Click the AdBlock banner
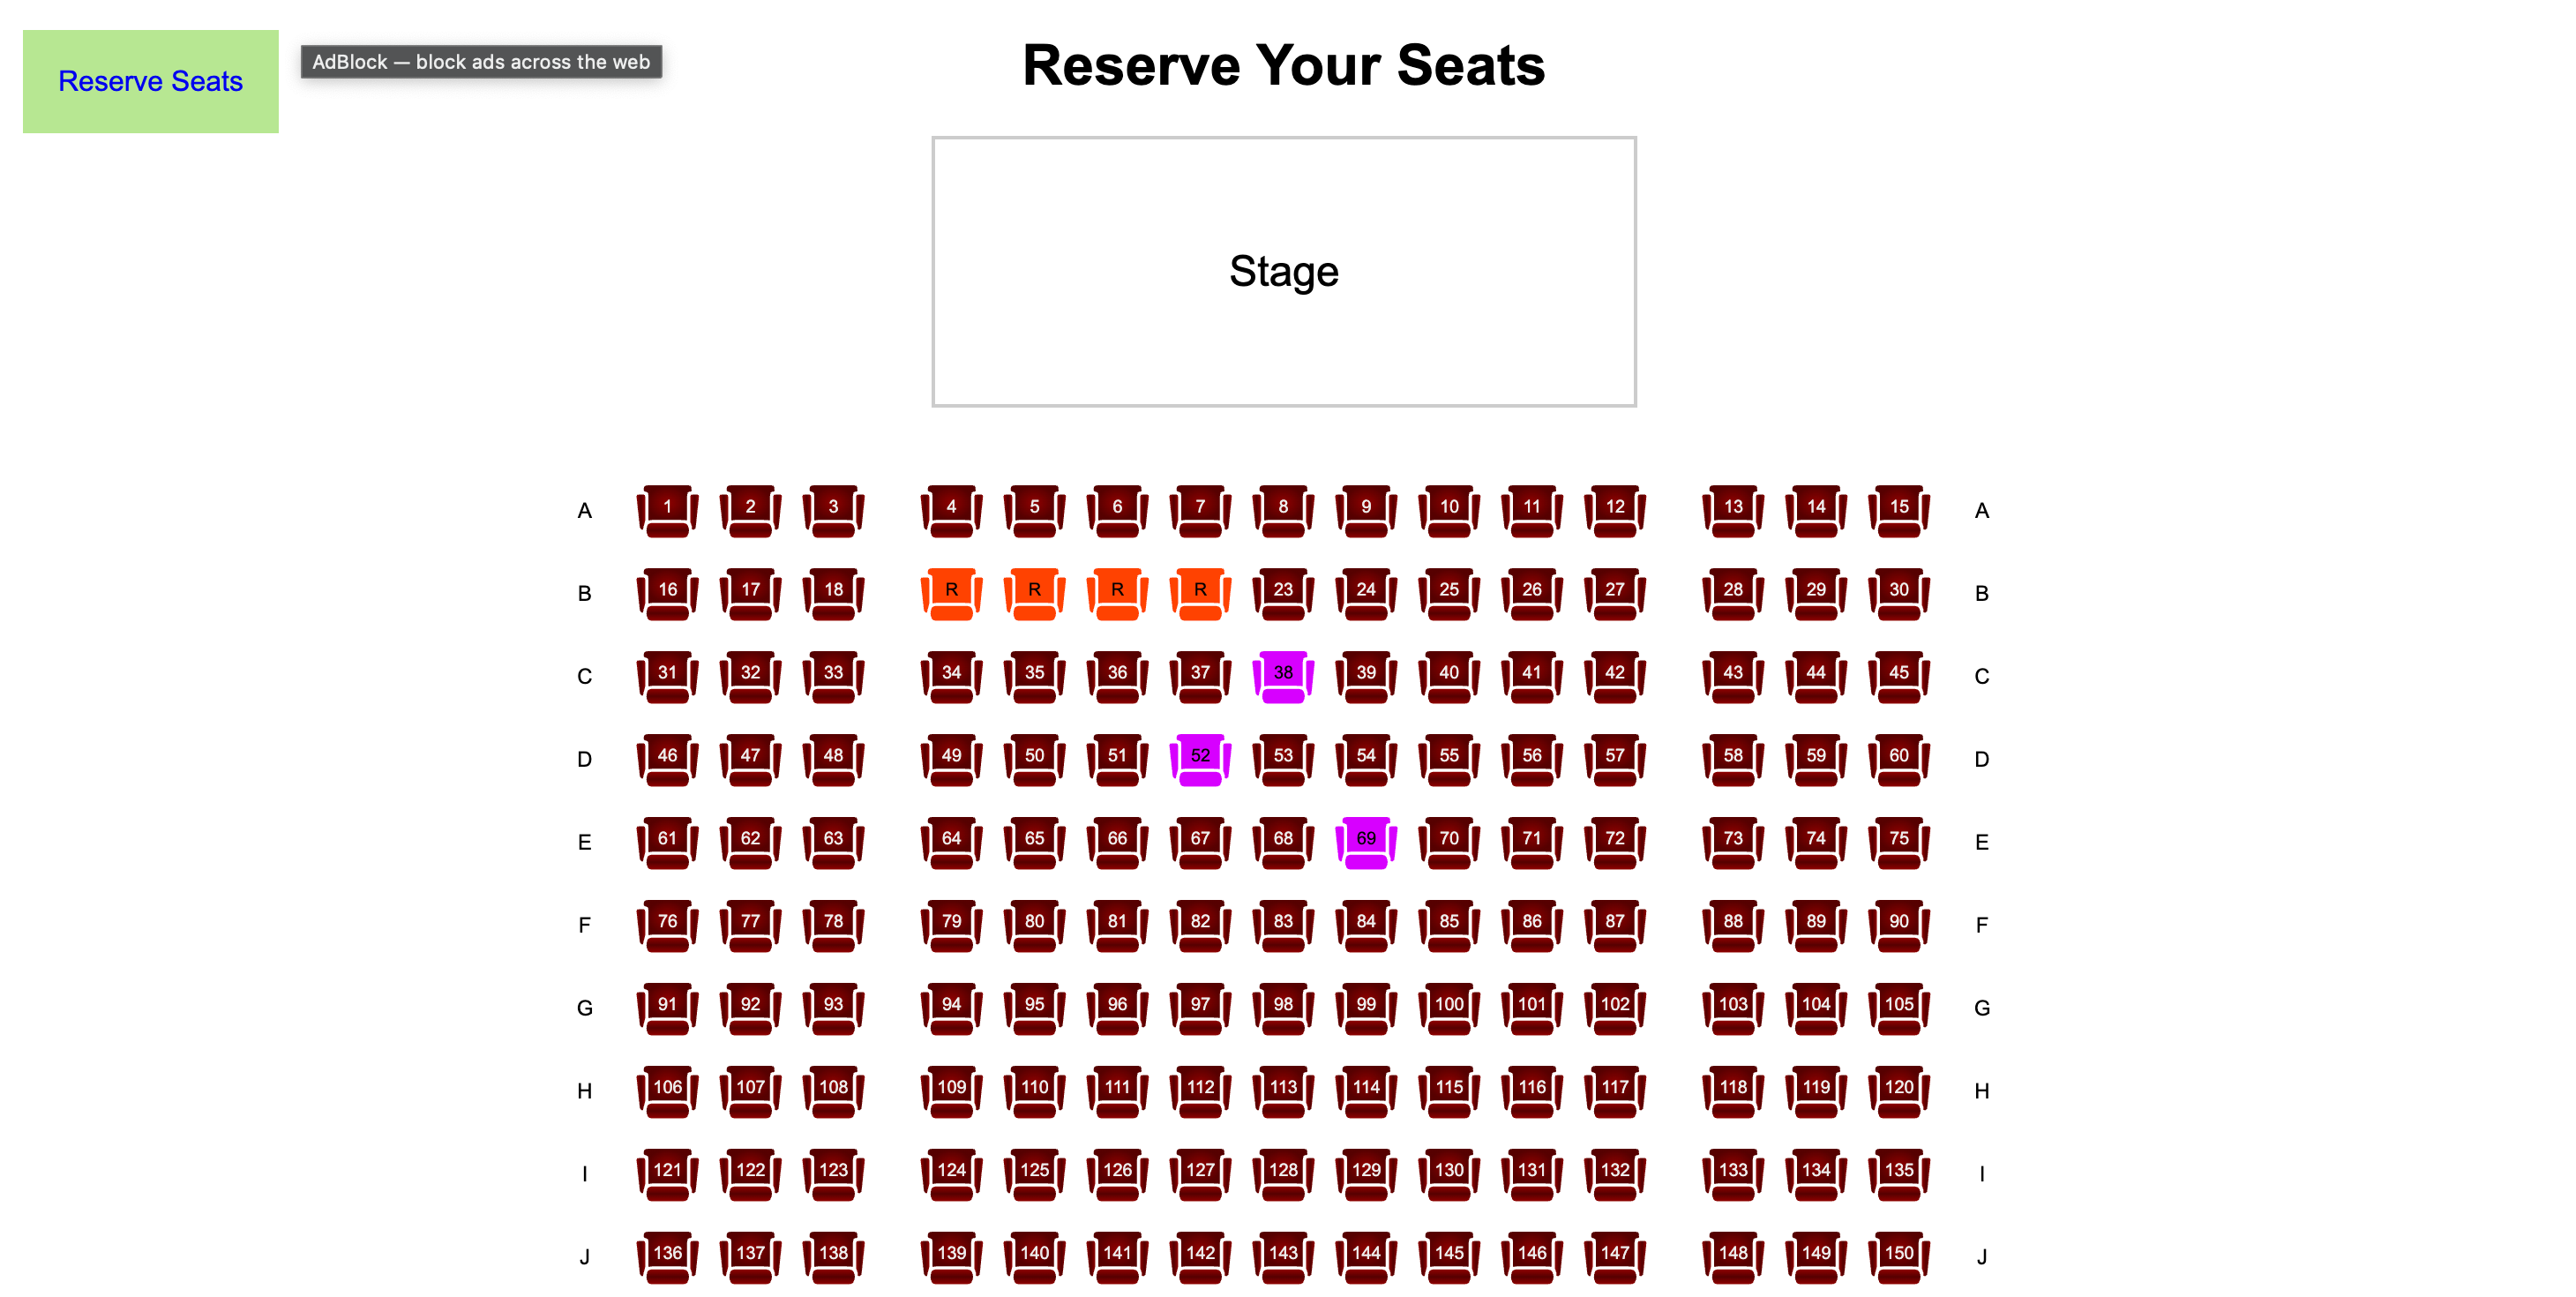The image size is (2576, 1297). coord(481,62)
